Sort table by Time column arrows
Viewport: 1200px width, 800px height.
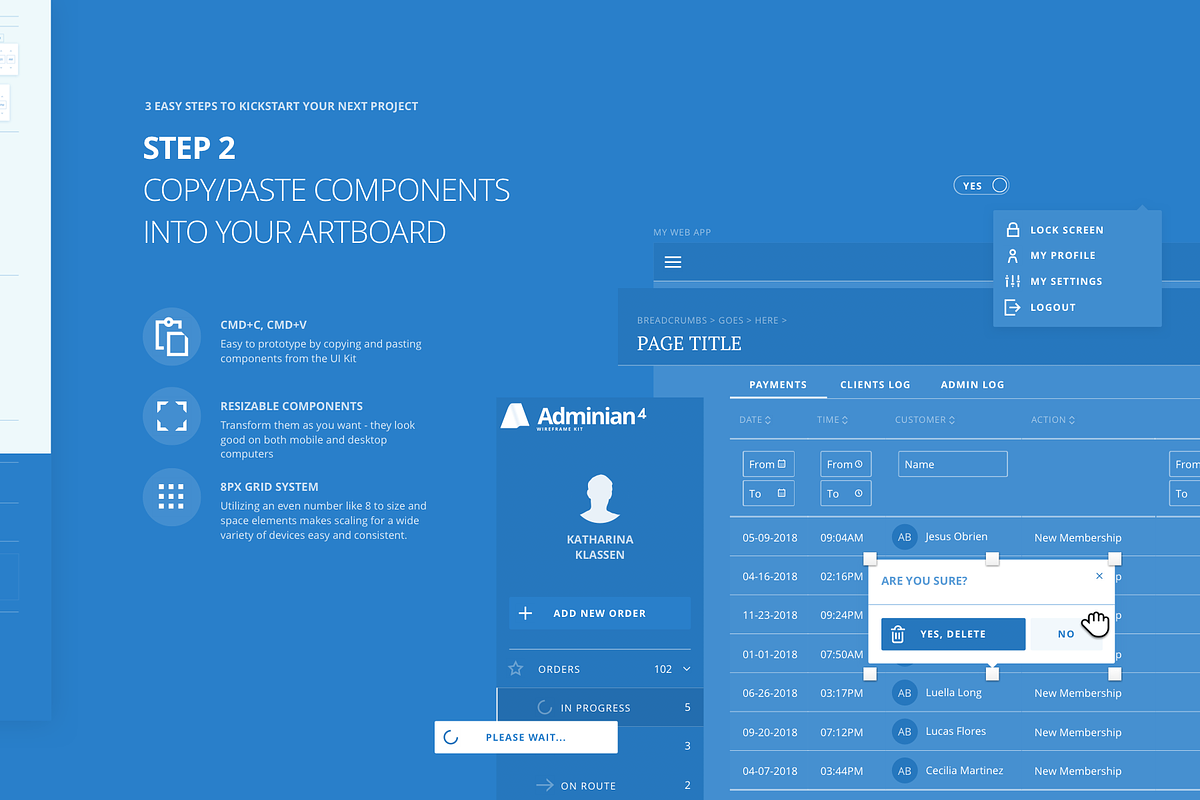[845, 420]
